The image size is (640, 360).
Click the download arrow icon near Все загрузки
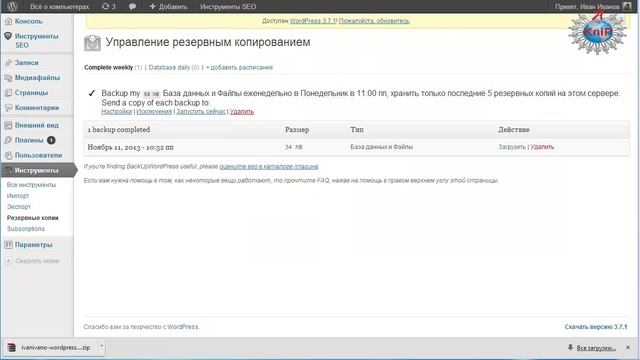(x=570, y=347)
